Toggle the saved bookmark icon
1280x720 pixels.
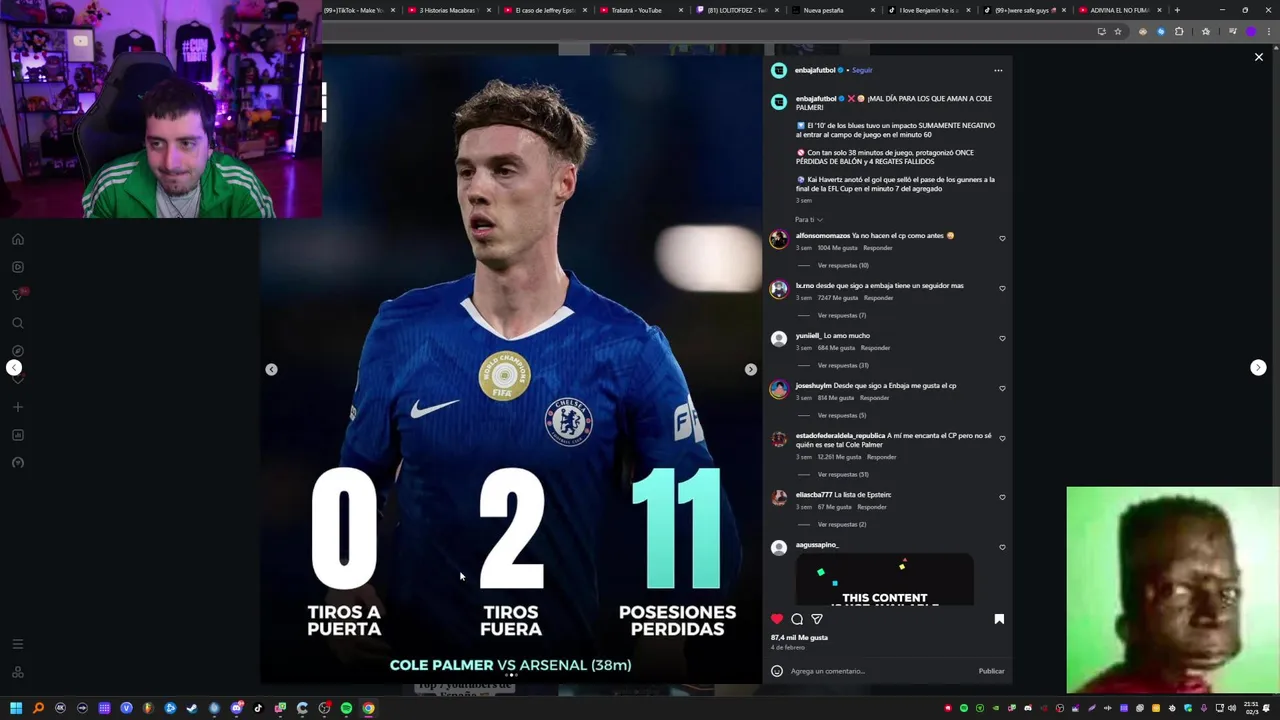click(x=999, y=619)
